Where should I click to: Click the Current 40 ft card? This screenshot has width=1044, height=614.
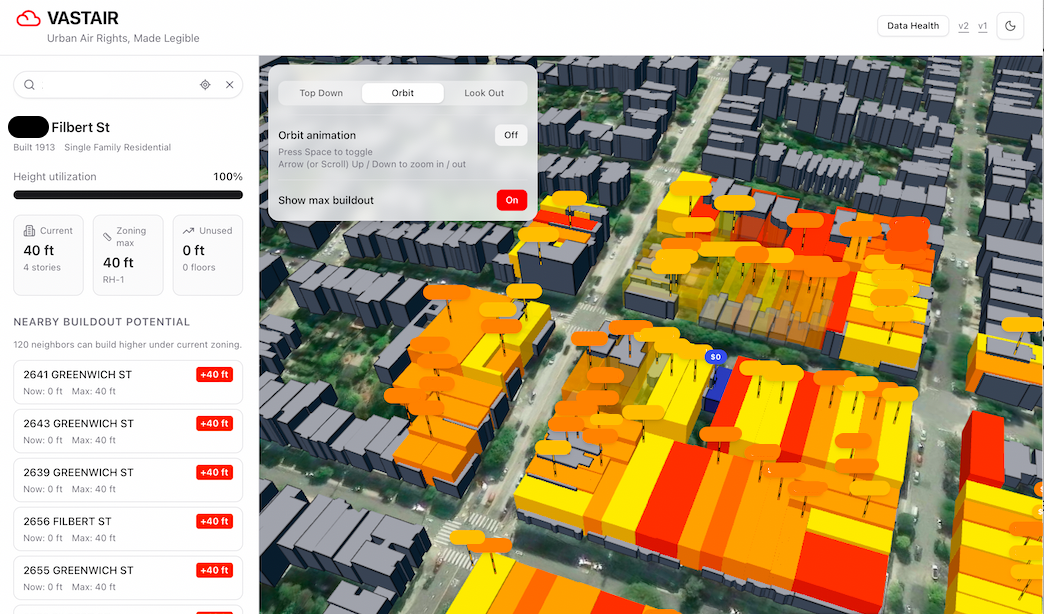coord(49,255)
